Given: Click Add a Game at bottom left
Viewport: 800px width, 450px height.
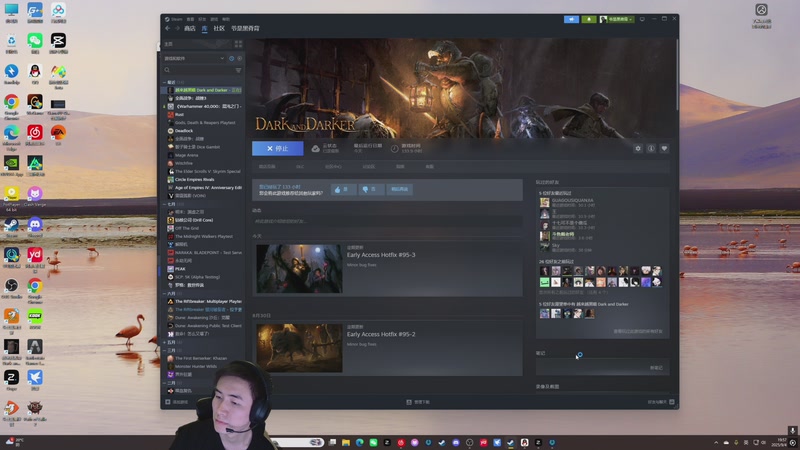Looking at the screenshot, I should (x=177, y=402).
